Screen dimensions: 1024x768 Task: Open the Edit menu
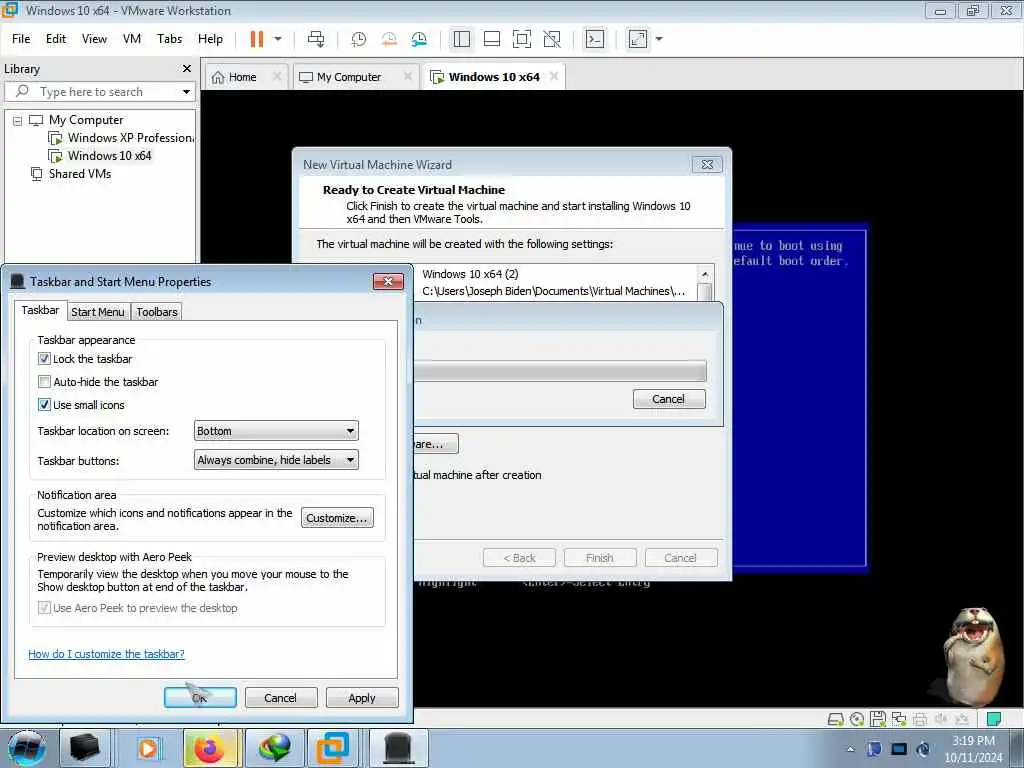[56, 39]
